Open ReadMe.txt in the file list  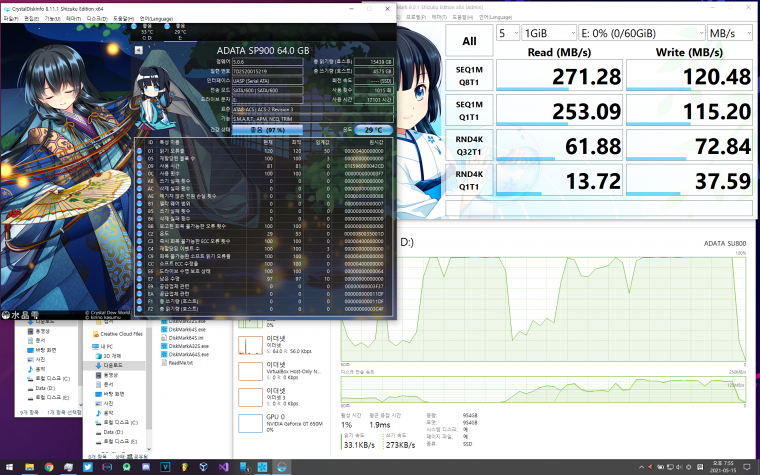point(177,363)
